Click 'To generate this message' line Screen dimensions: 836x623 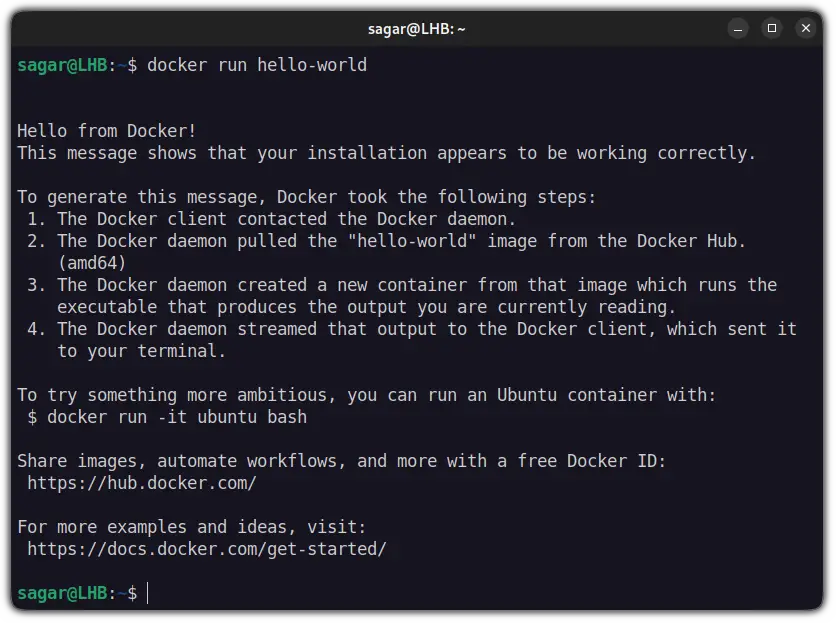click(x=306, y=197)
